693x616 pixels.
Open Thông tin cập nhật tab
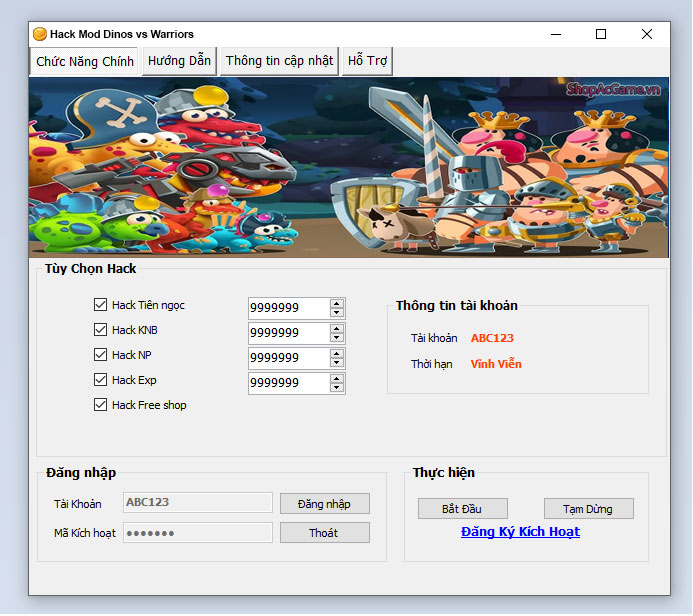coord(279,61)
